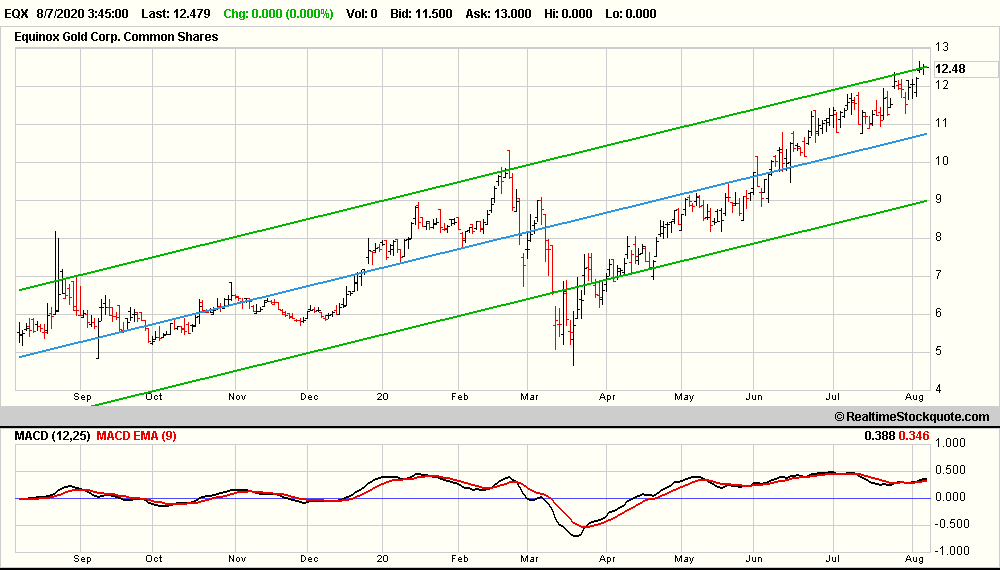Click the EQX ticker symbol
1000x570 pixels.
[17, 12]
